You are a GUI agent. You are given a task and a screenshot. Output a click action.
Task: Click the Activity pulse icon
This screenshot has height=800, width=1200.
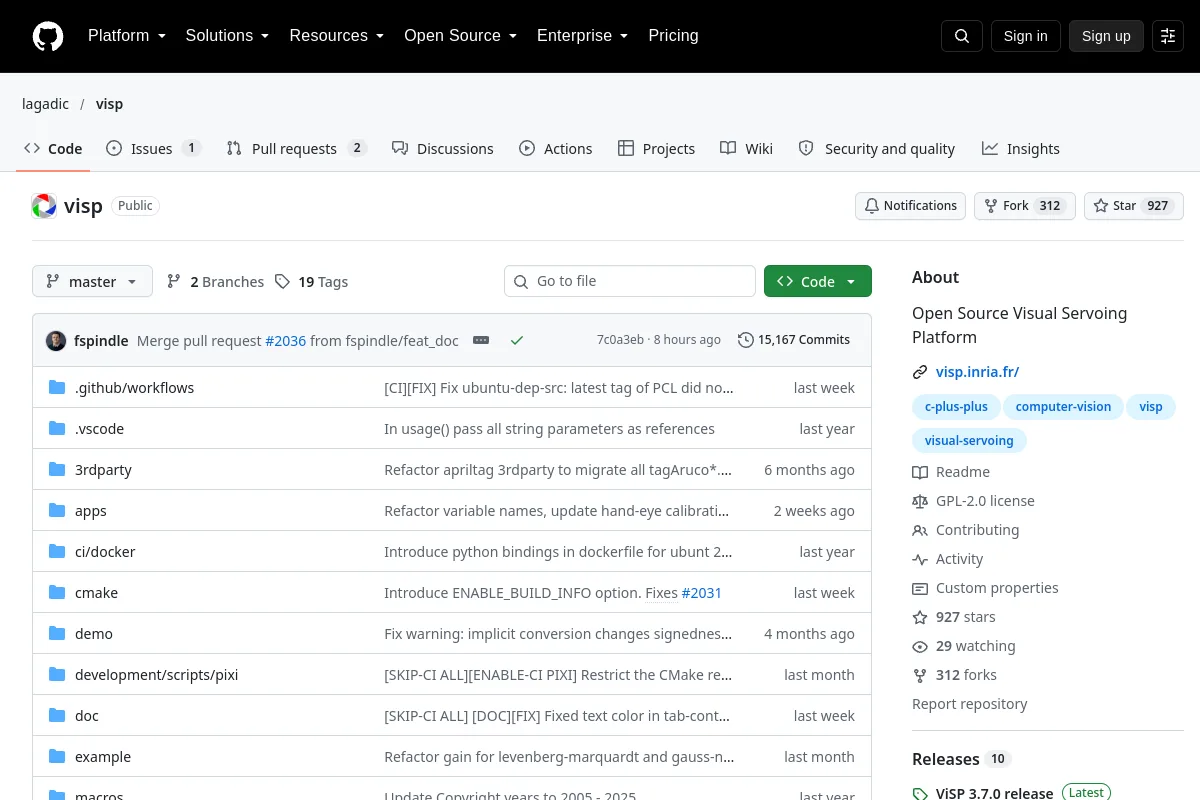click(x=920, y=559)
